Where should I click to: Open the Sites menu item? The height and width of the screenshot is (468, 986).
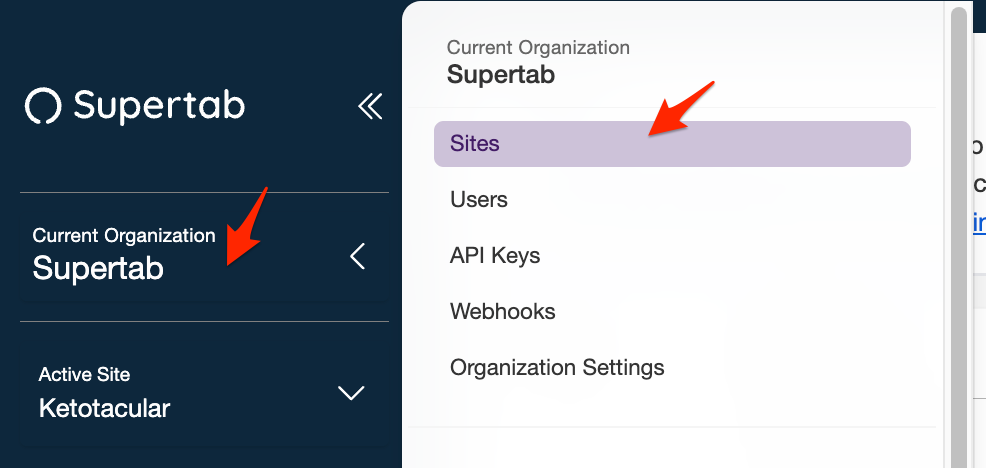coord(672,144)
